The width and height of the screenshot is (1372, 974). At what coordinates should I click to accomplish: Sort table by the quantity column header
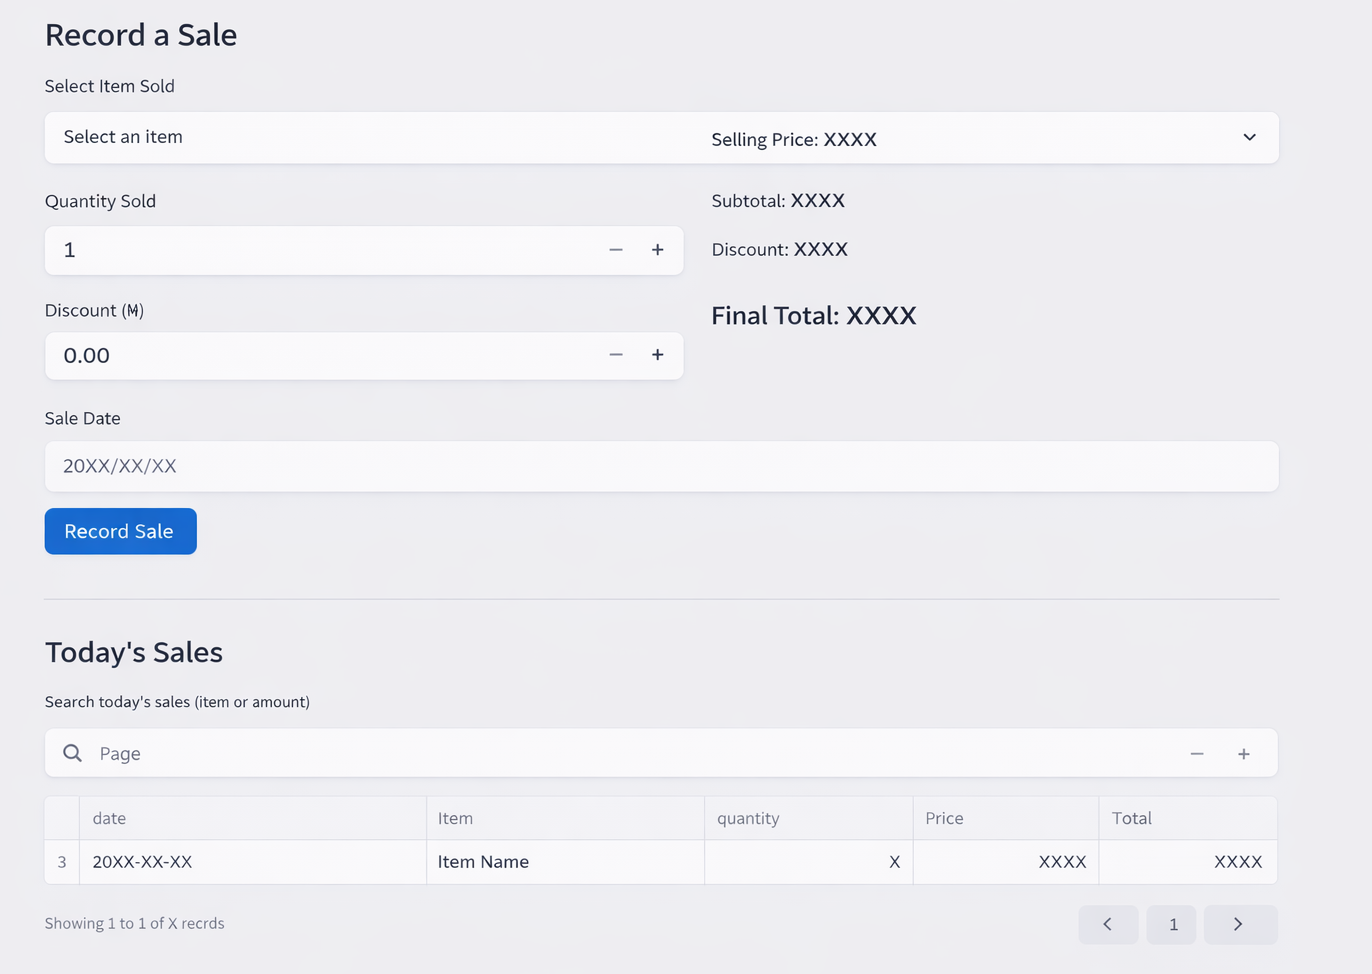(747, 818)
